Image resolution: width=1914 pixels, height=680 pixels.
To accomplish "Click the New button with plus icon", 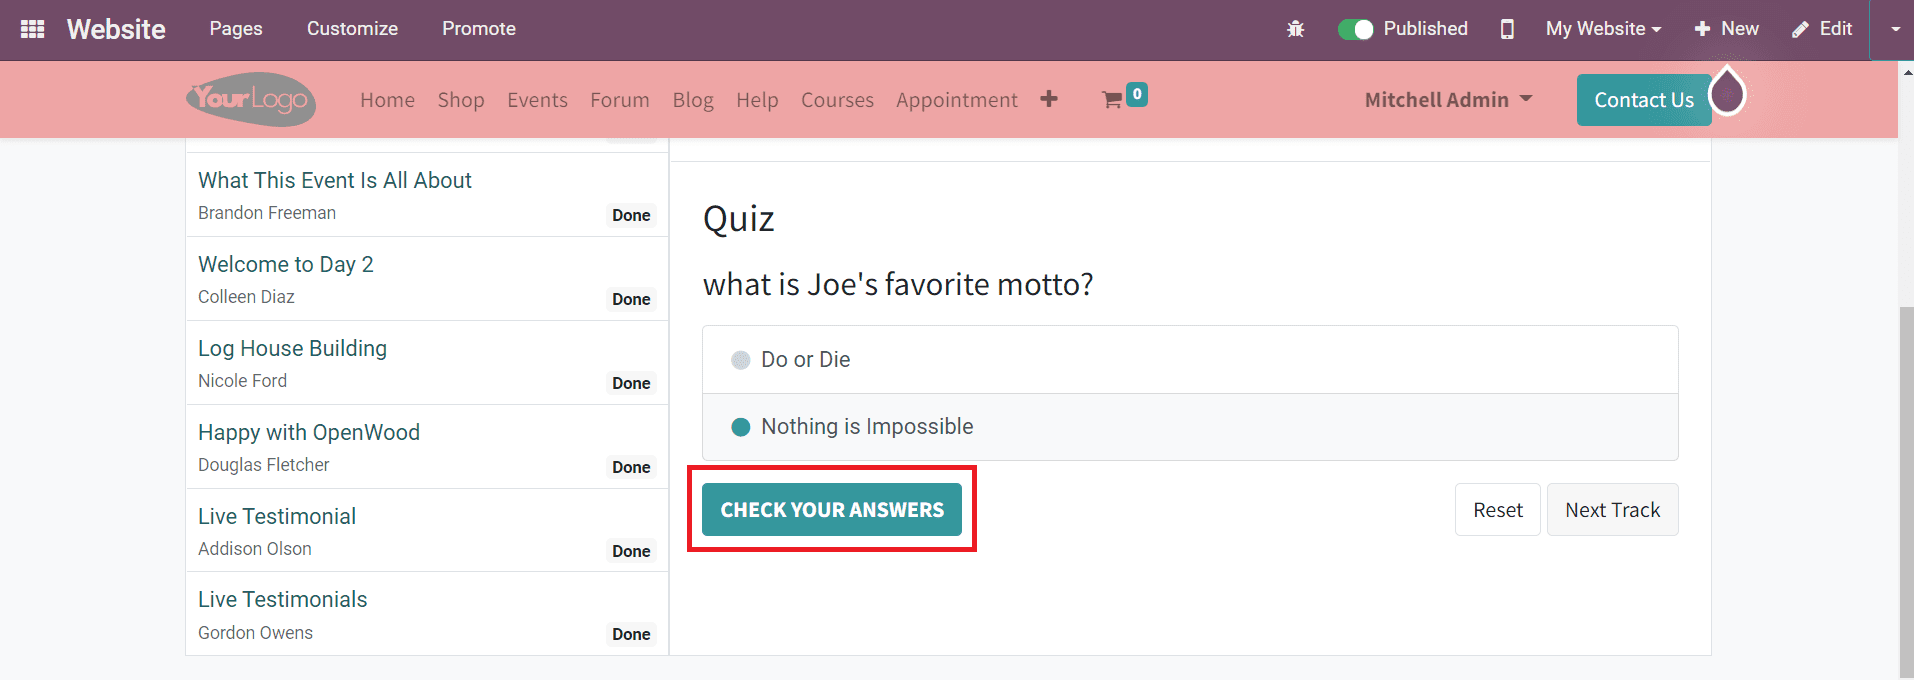I will tap(1726, 29).
